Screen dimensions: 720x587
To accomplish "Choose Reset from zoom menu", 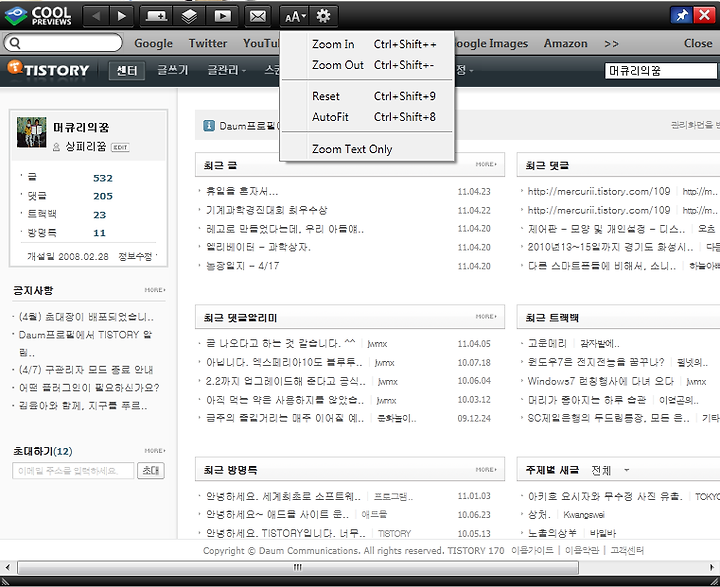I will pos(367,96).
